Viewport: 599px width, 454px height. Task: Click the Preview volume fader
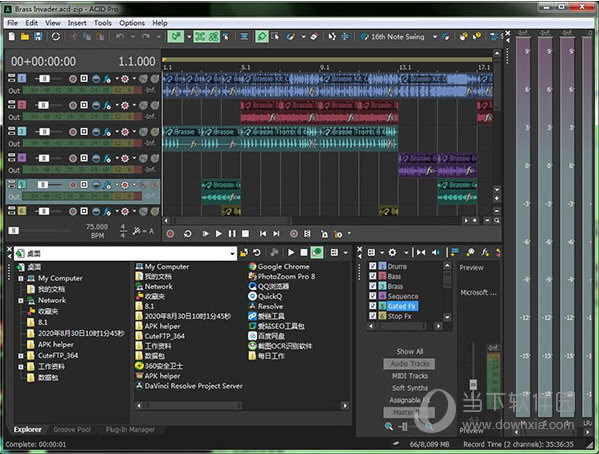(x=473, y=384)
